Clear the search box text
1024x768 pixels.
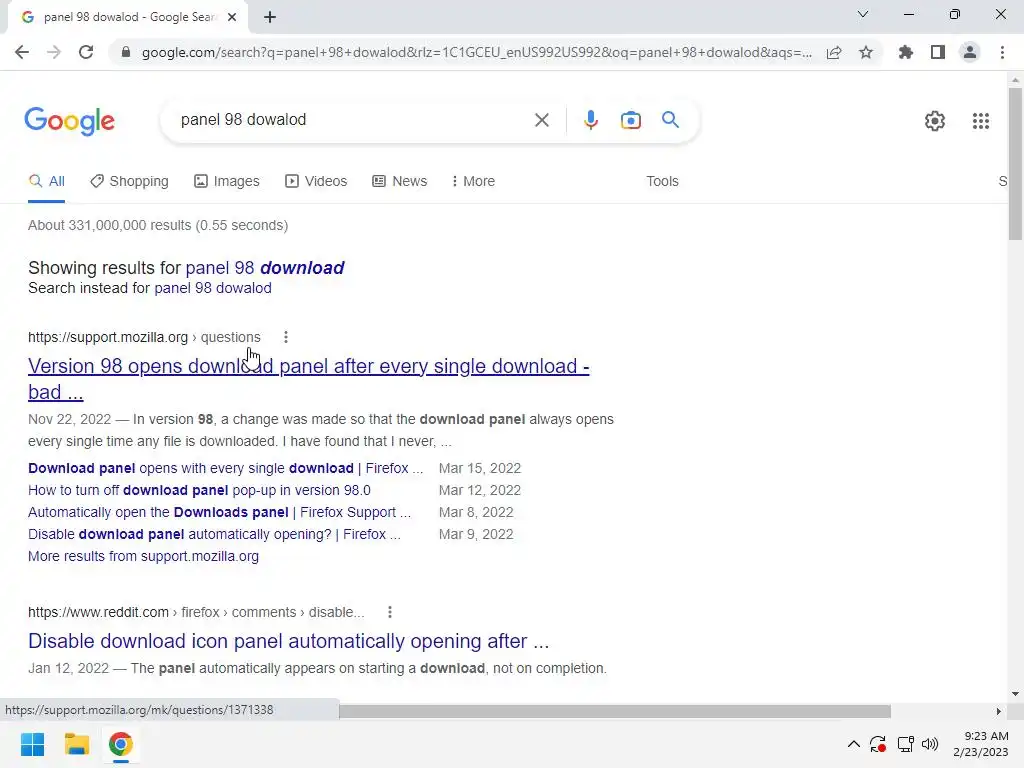coord(541,120)
